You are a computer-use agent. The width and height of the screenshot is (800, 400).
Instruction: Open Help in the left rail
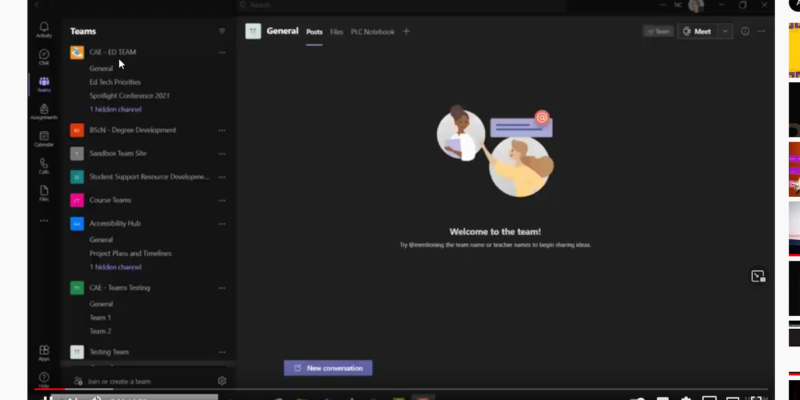tap(44, 380)
